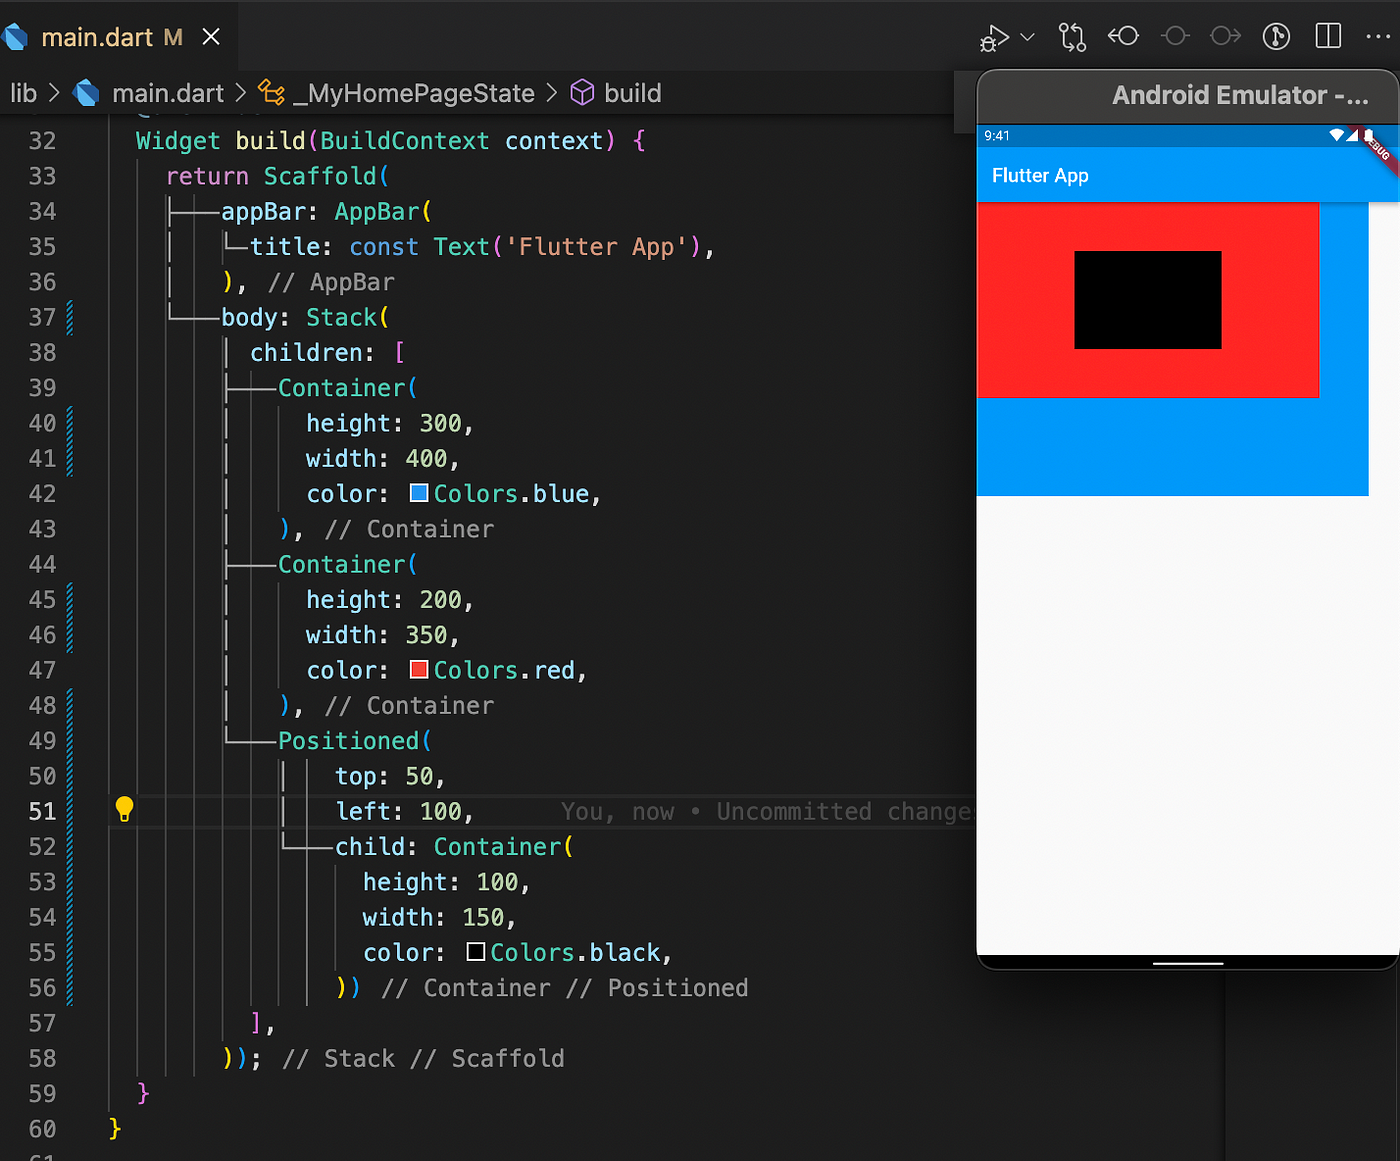This screenshot has width=1400, height=1161.
Task: Go to previous change icon
Action: 1124,36
